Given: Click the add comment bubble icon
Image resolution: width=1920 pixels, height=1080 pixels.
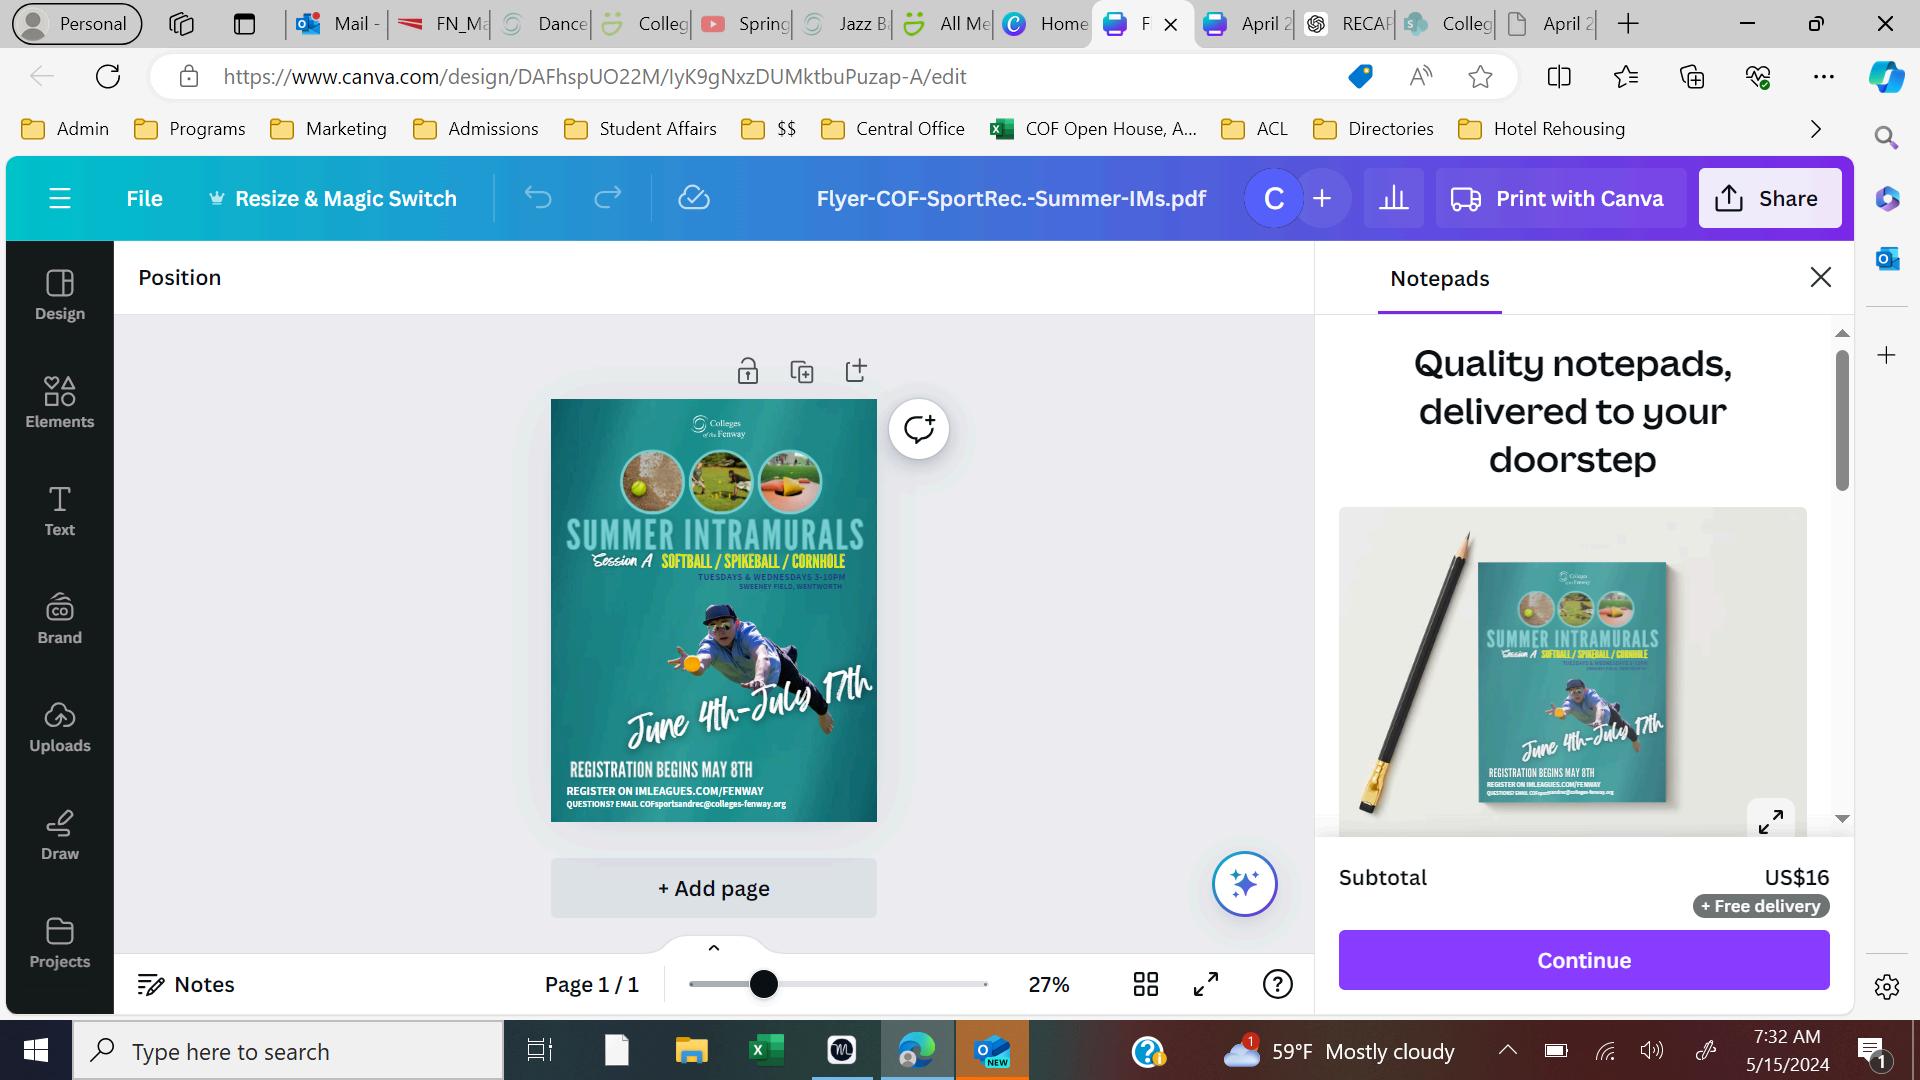Looking at the screenshot, I should 918,429.
